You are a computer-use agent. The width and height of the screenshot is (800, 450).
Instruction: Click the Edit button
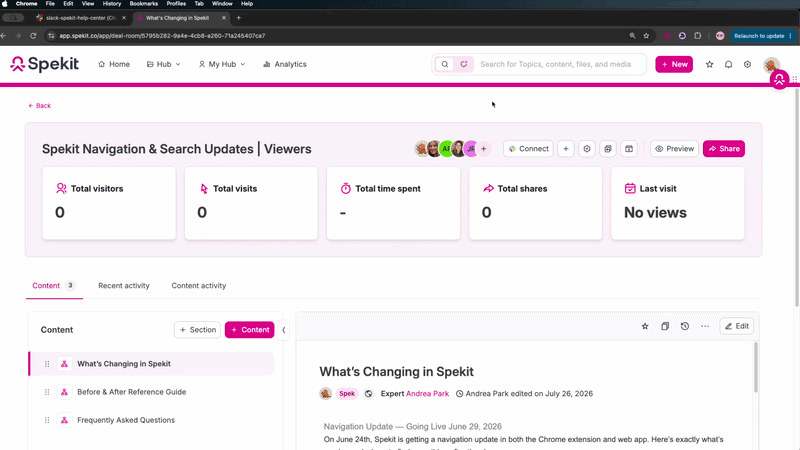pyautogui.click(x=737, y=326)
